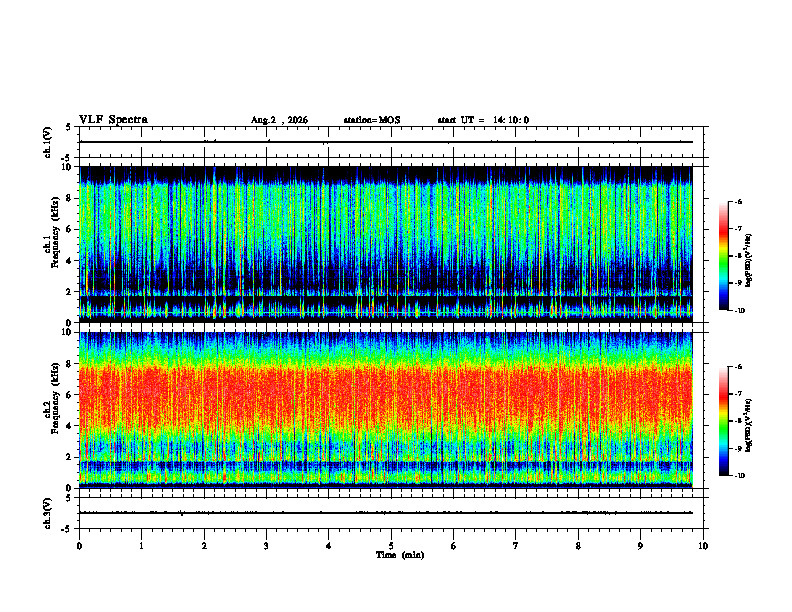Click the ch.1 "Frequency (kHz)" axis label

click(55, 232)
